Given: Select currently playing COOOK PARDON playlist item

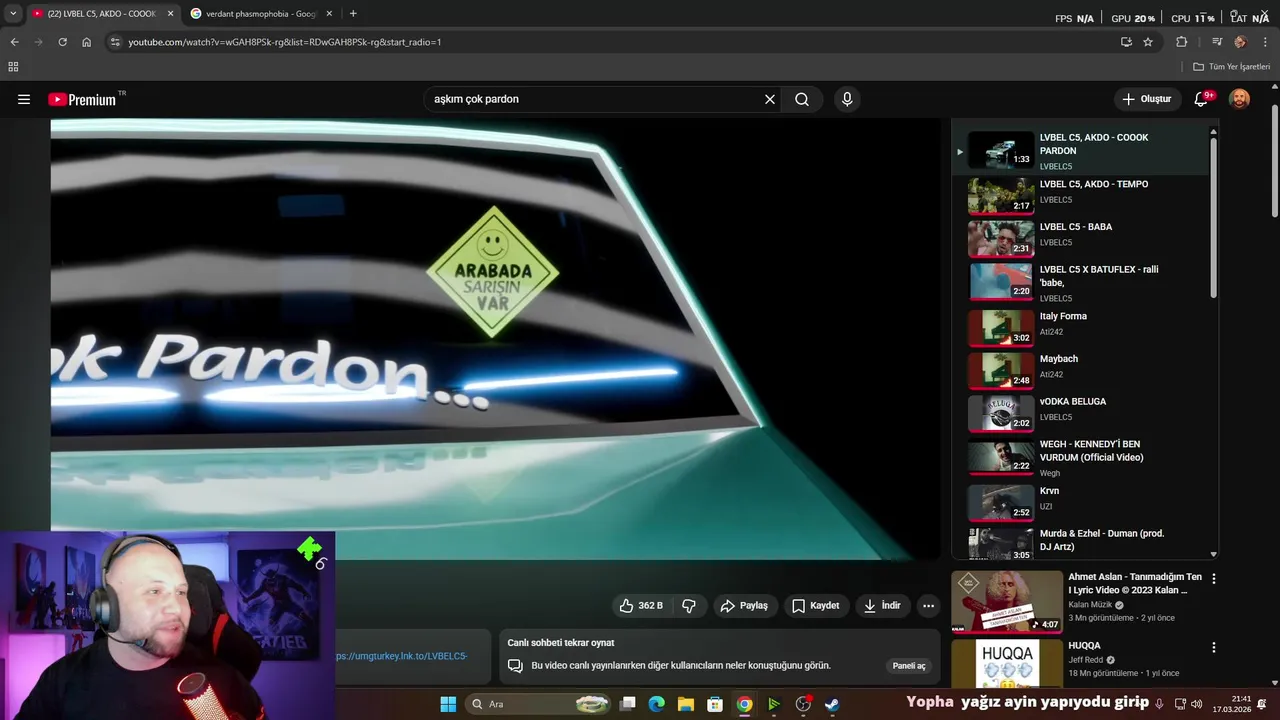Looking at the screenshot, I should pyautogui.click(x=1081, y=151).
